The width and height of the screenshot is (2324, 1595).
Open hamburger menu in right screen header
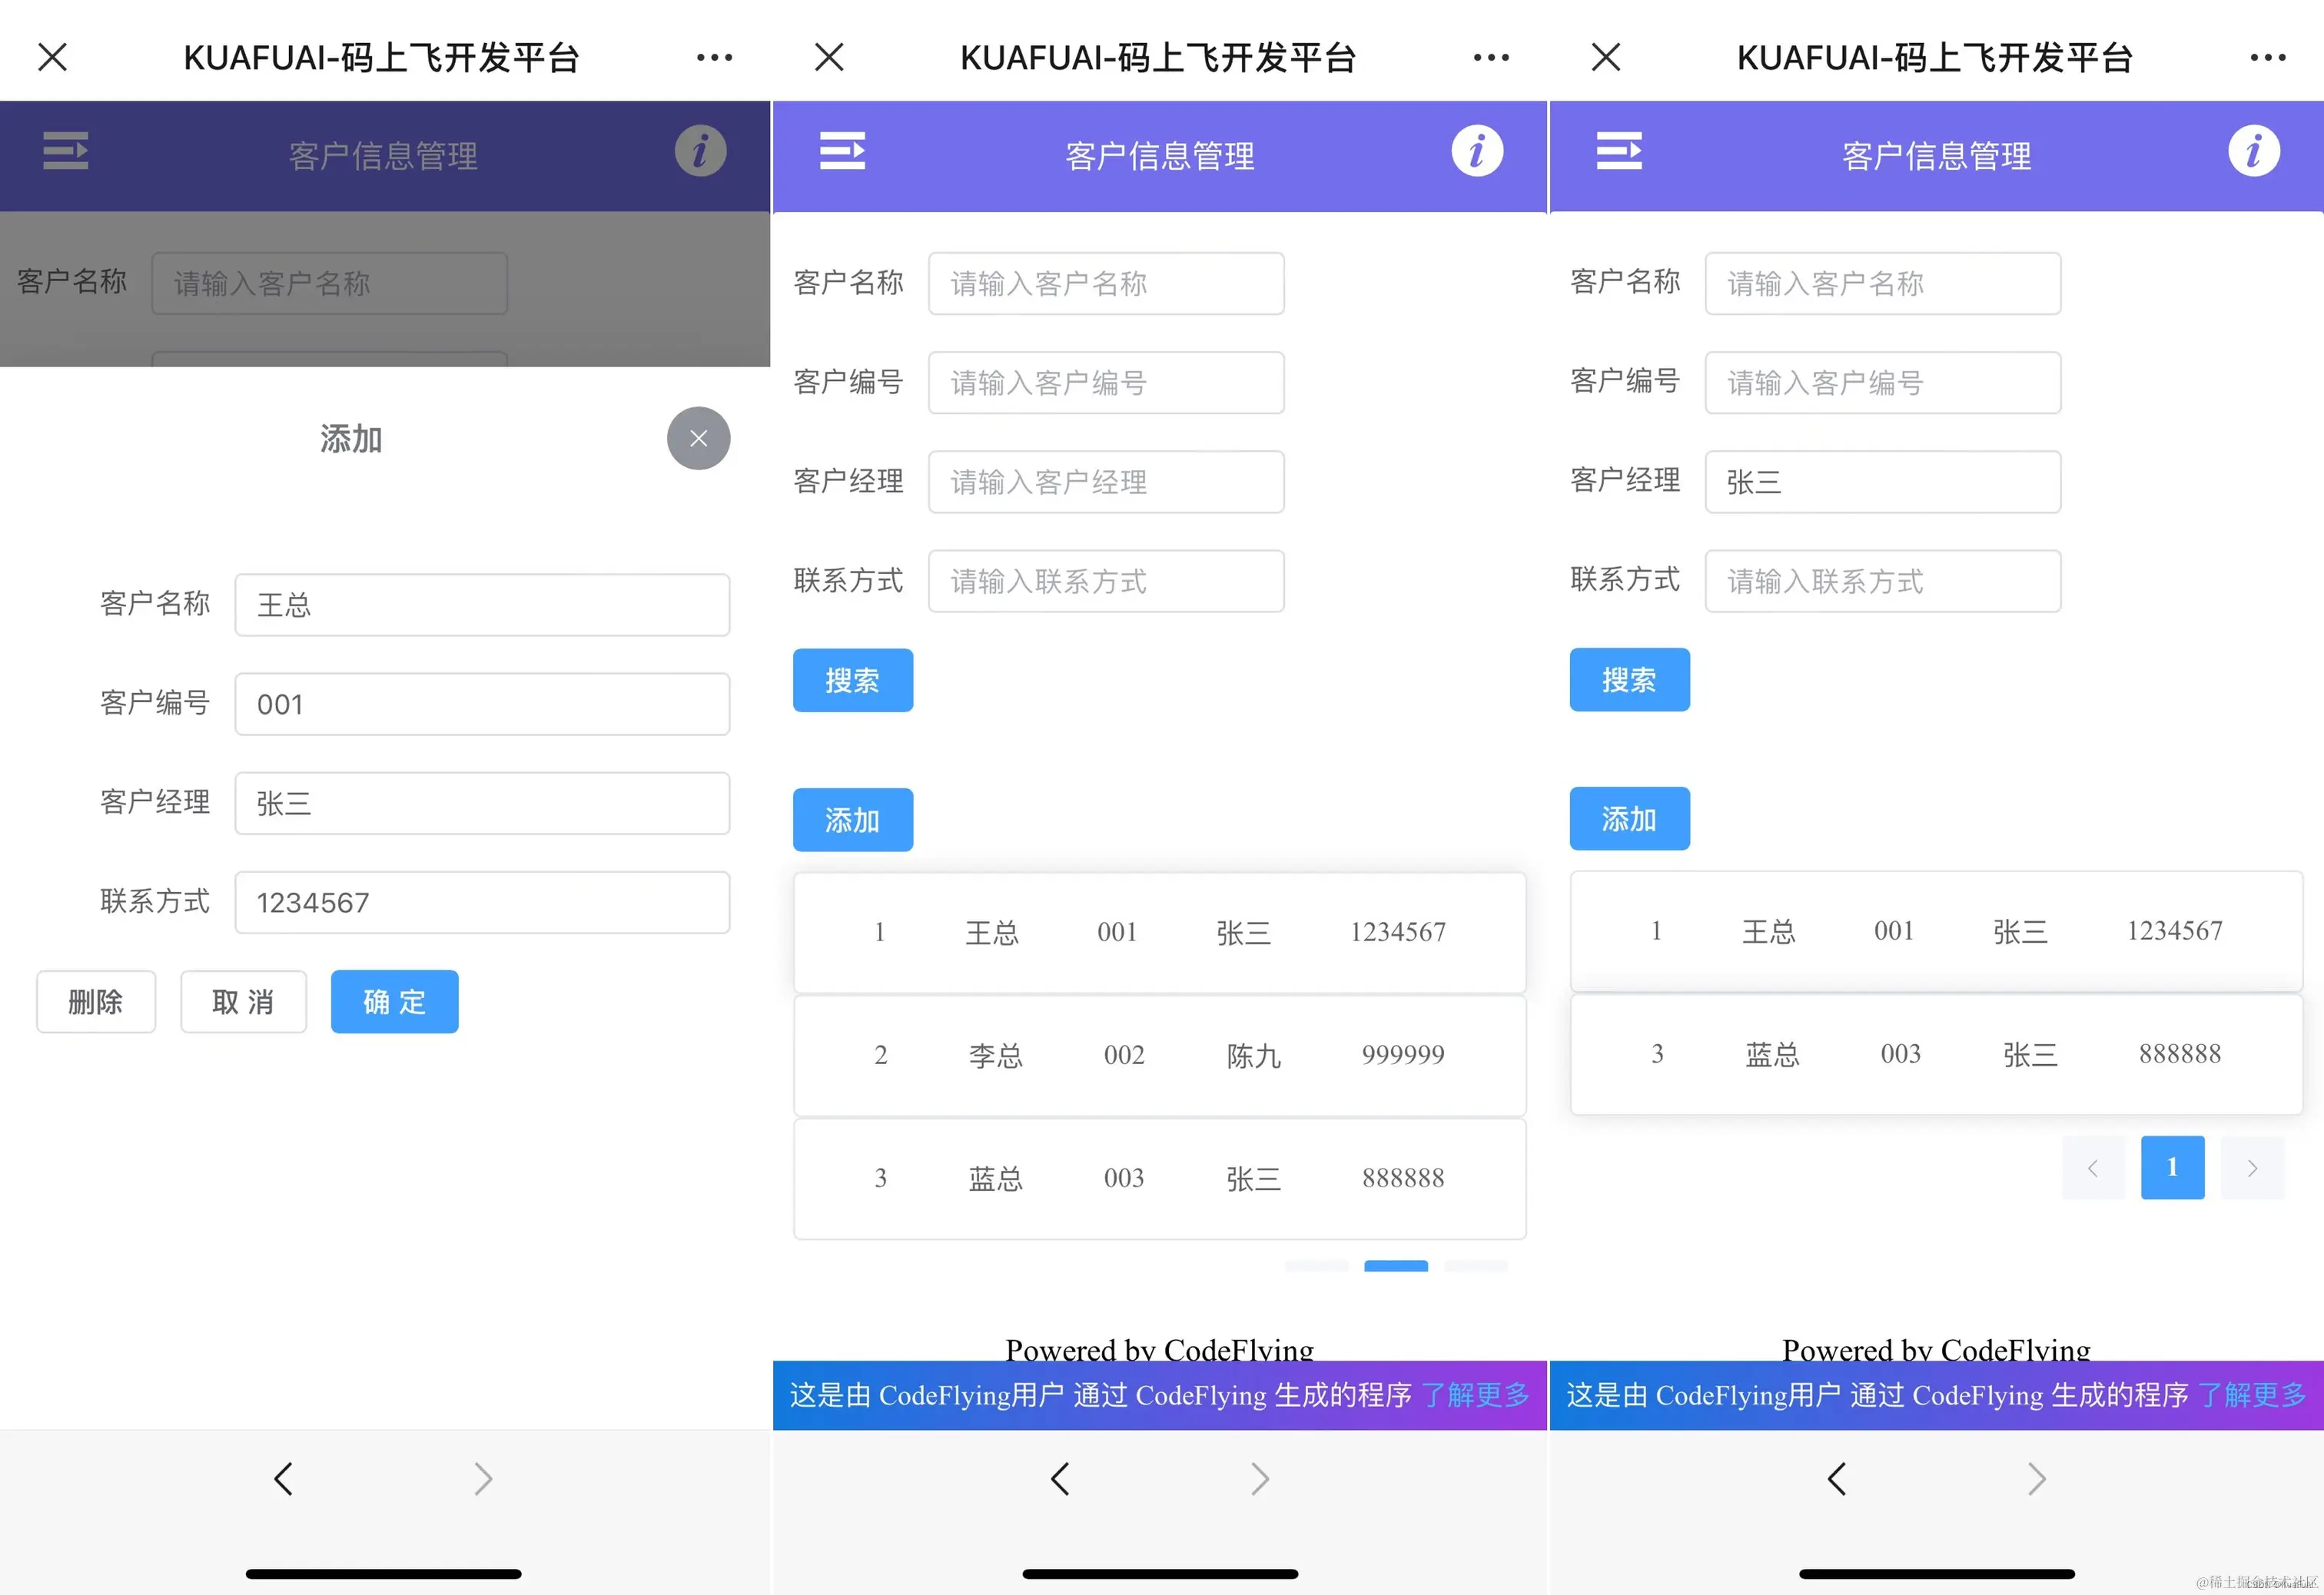pos(1618,151)
